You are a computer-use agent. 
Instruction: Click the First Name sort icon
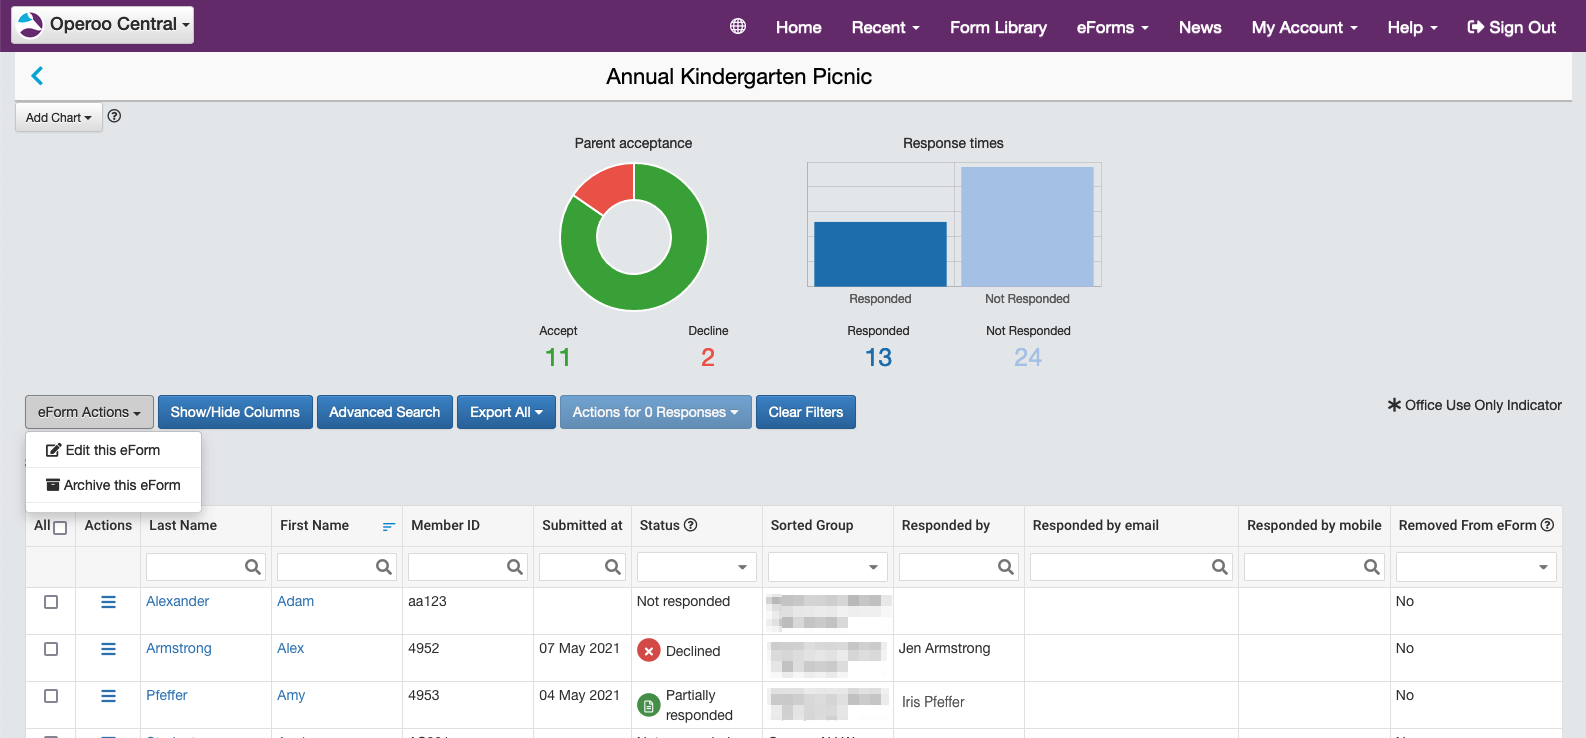[388, 526]
